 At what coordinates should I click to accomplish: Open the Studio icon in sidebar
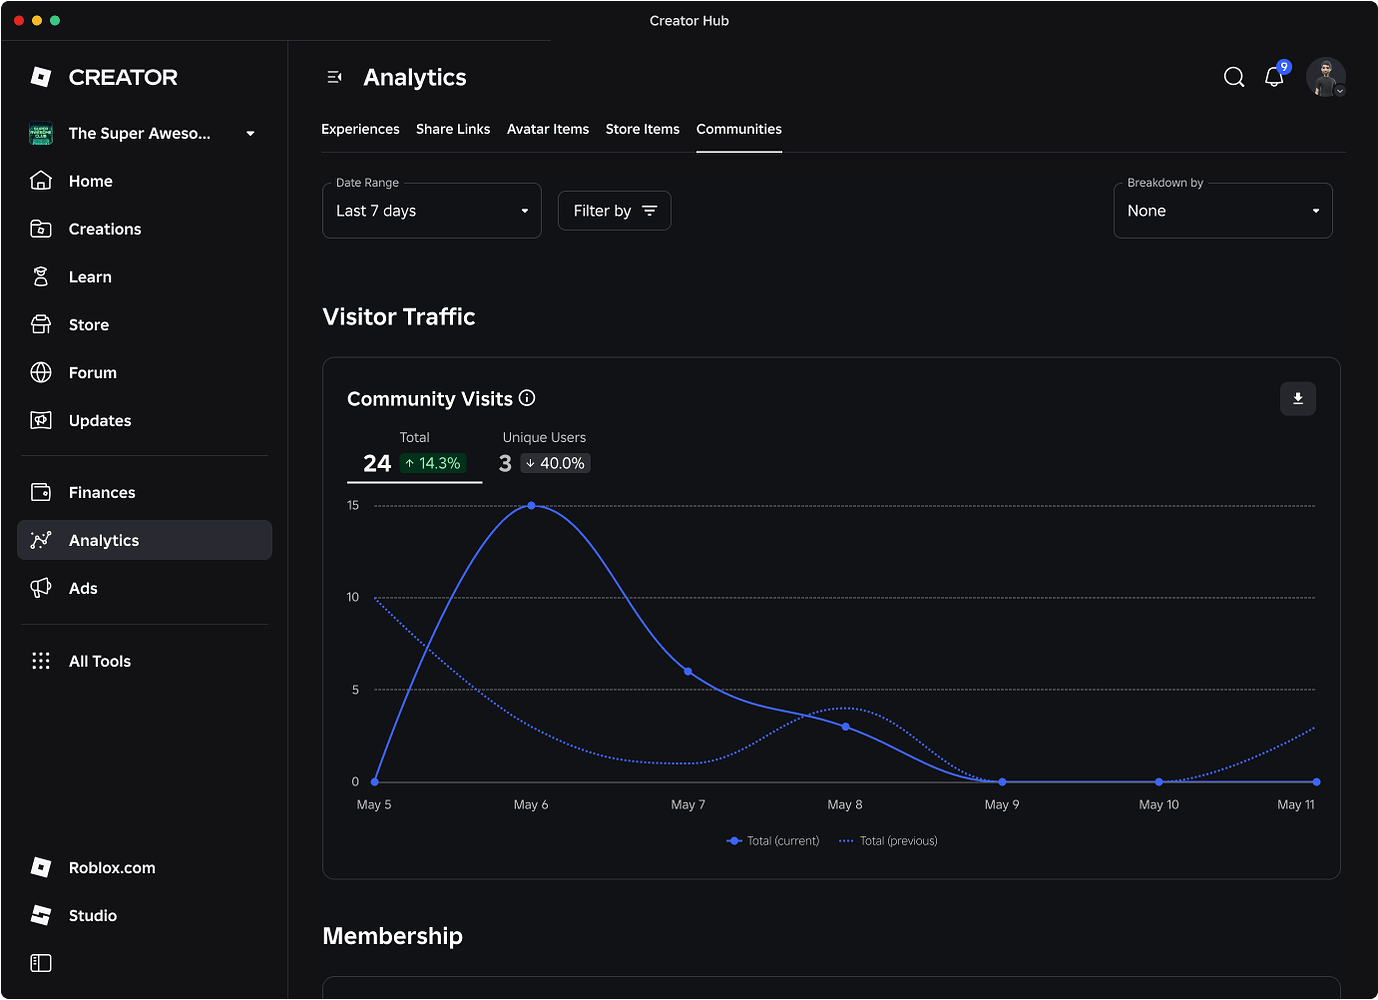[x=41, y=916]
